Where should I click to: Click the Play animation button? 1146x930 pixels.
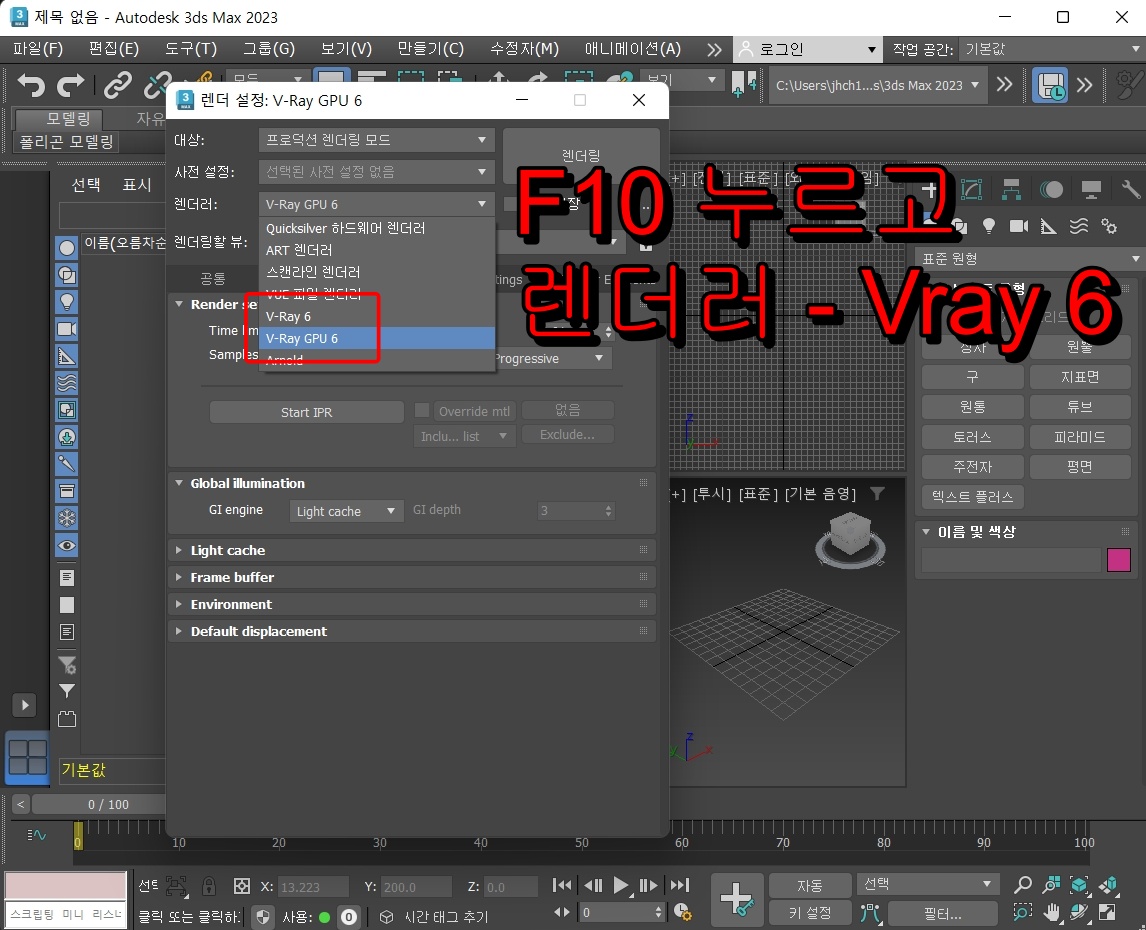pyautogui.click(x=621, y=885)
